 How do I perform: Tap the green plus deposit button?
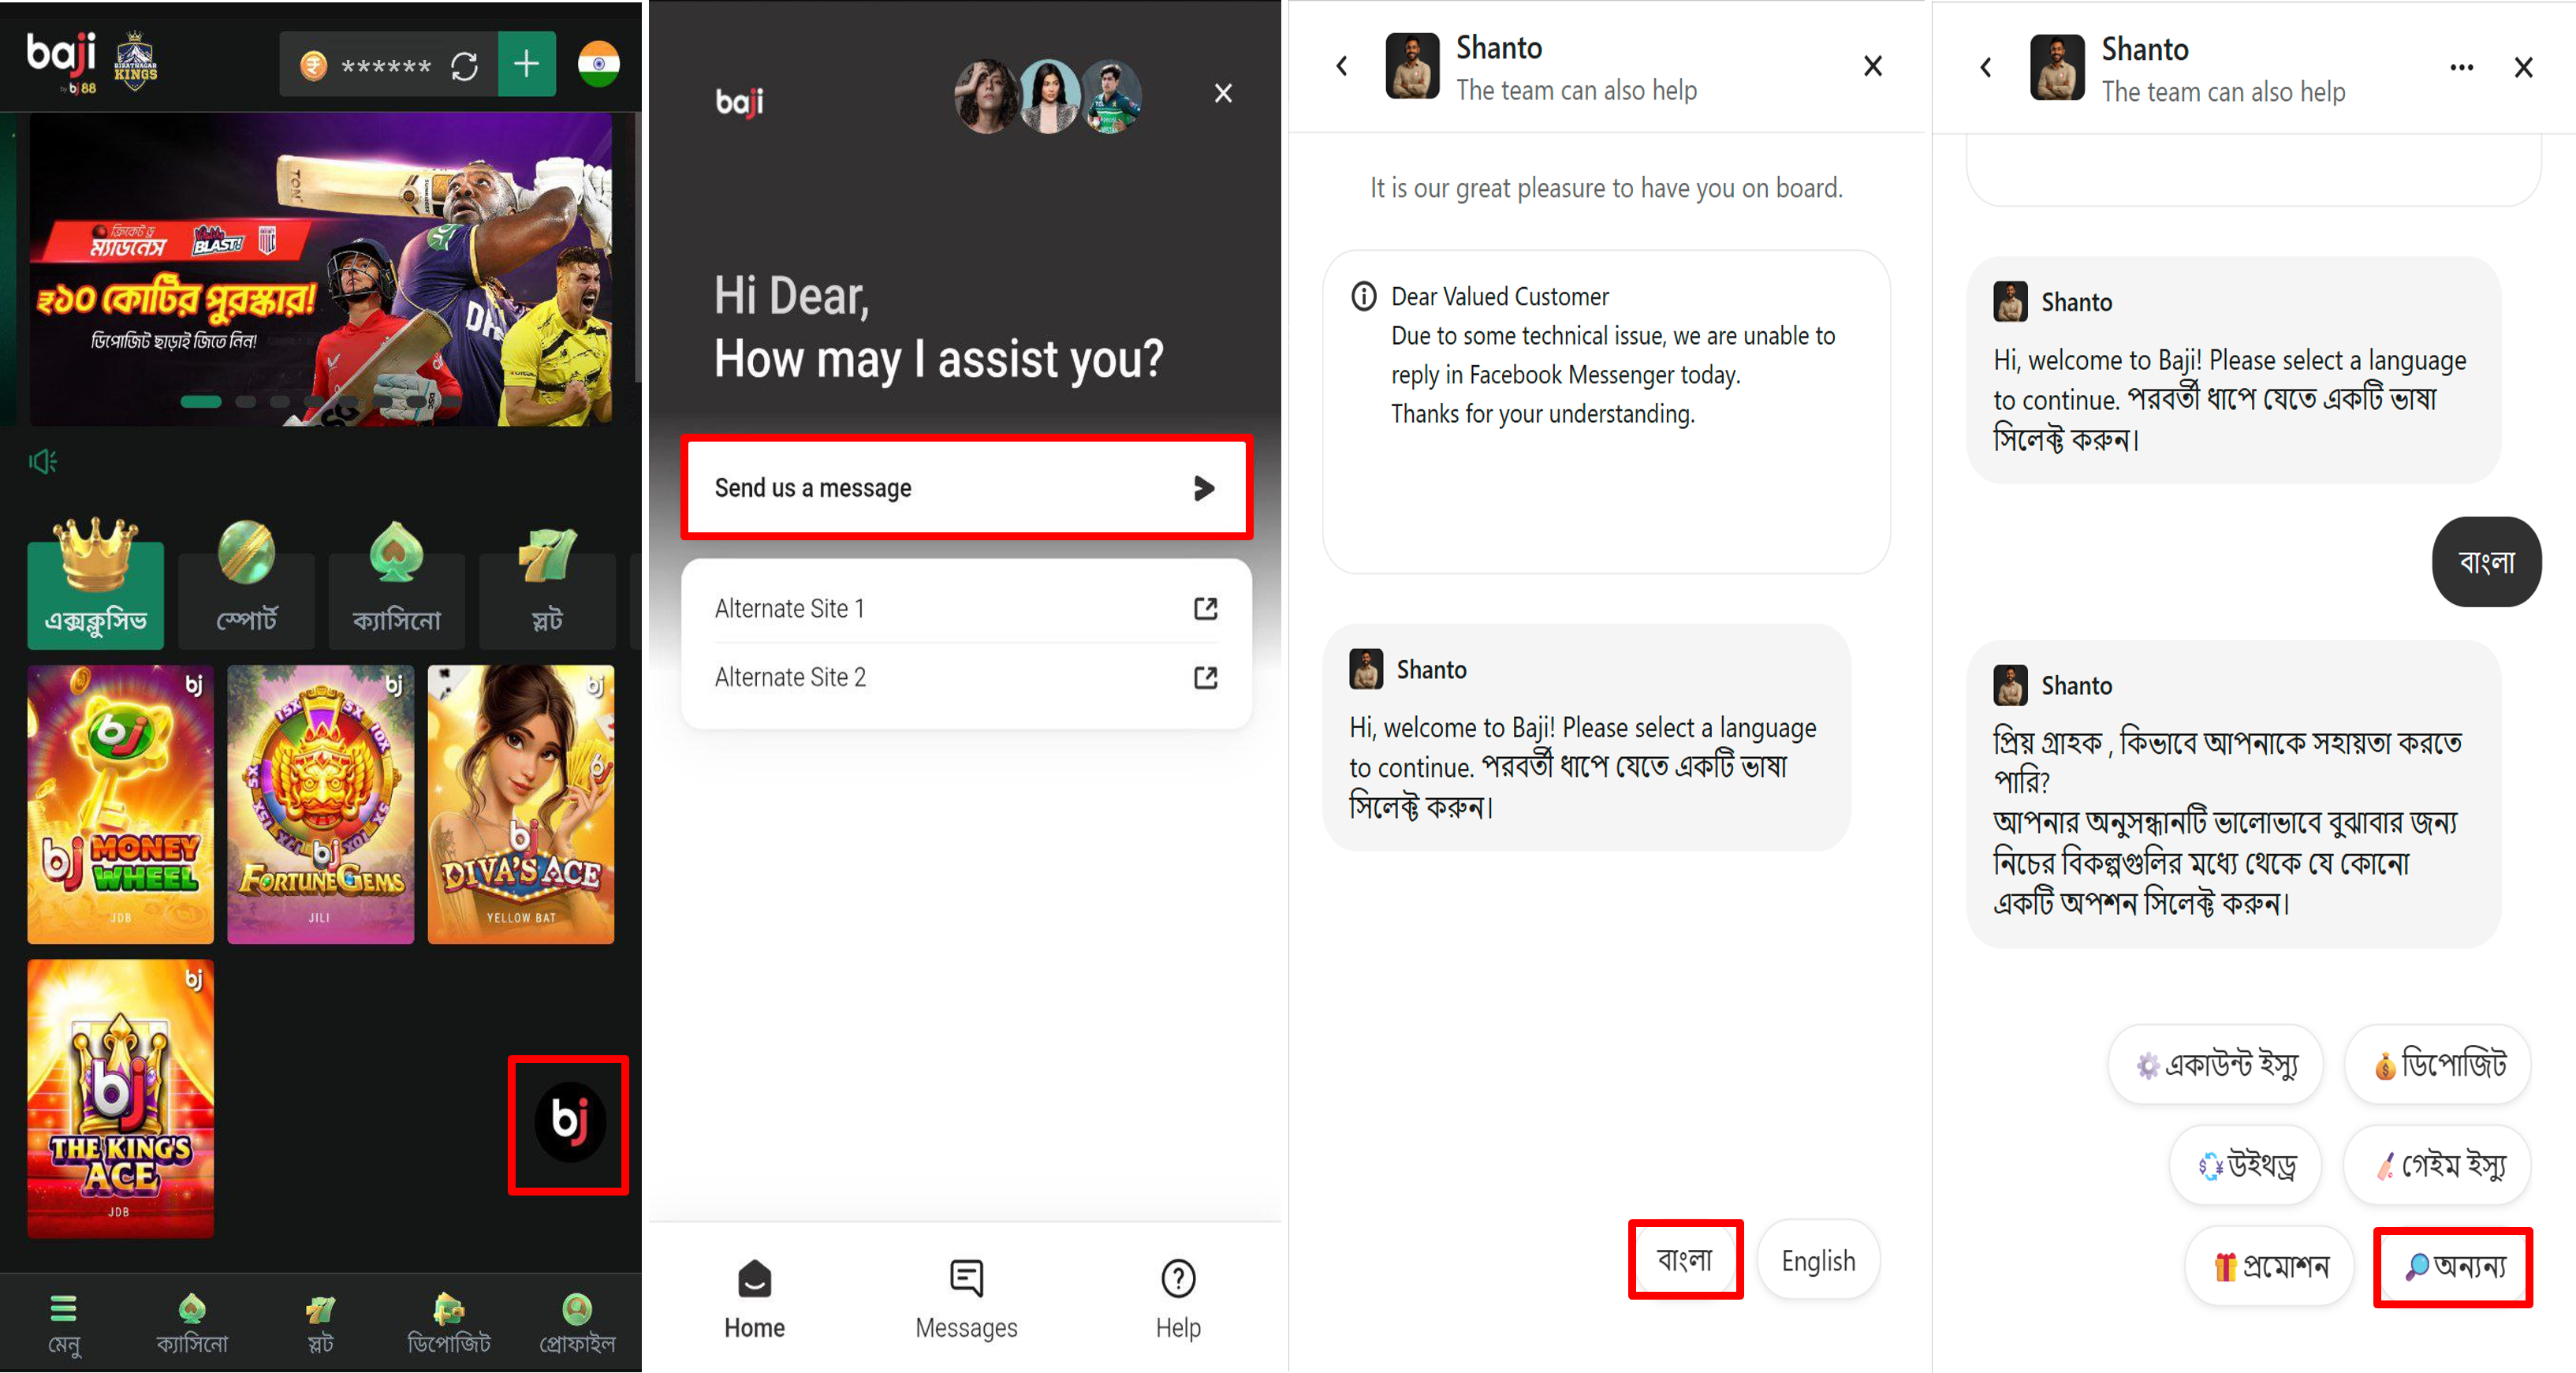coord(526,64)
